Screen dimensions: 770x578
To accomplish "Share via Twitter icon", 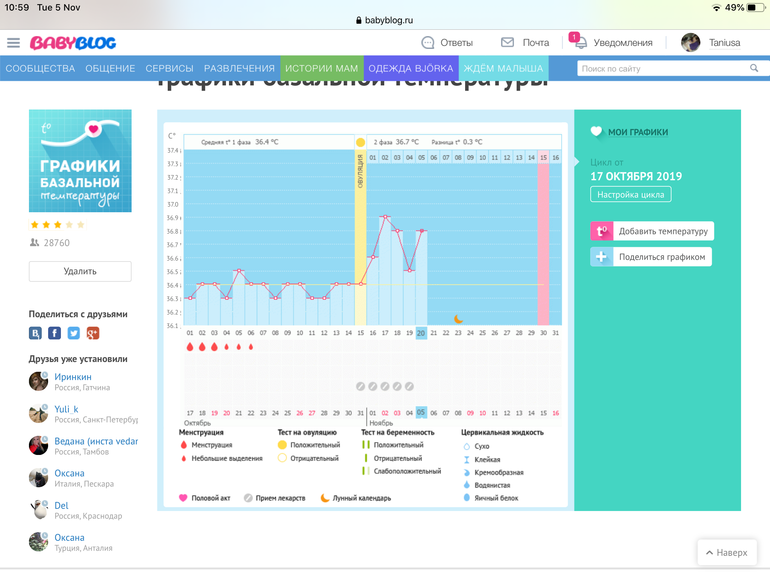I will (x=73, y=333).
